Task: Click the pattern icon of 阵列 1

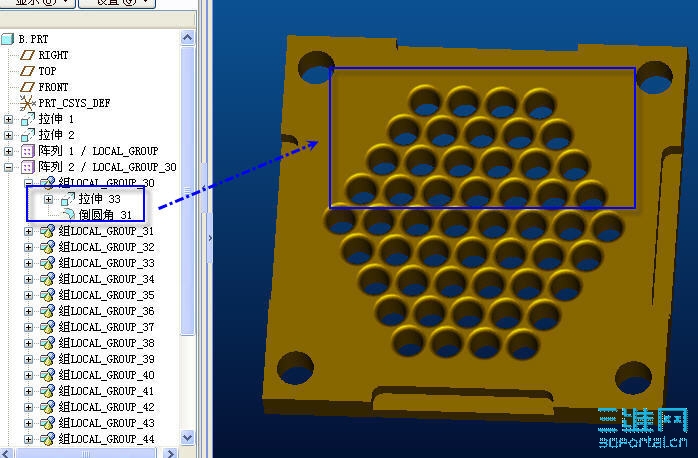Action: point(28,151)
